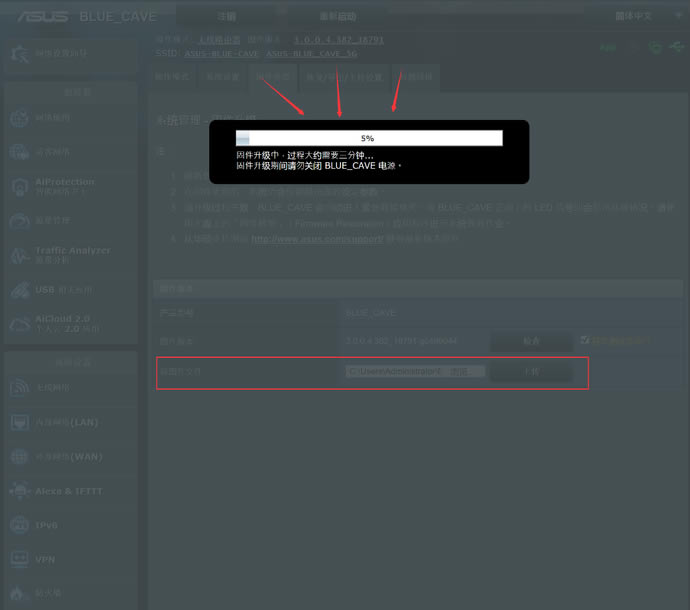Open the traffic manager (流量管理) icon
The height and width of the screenshot is (610, 690).
point(19,220)
